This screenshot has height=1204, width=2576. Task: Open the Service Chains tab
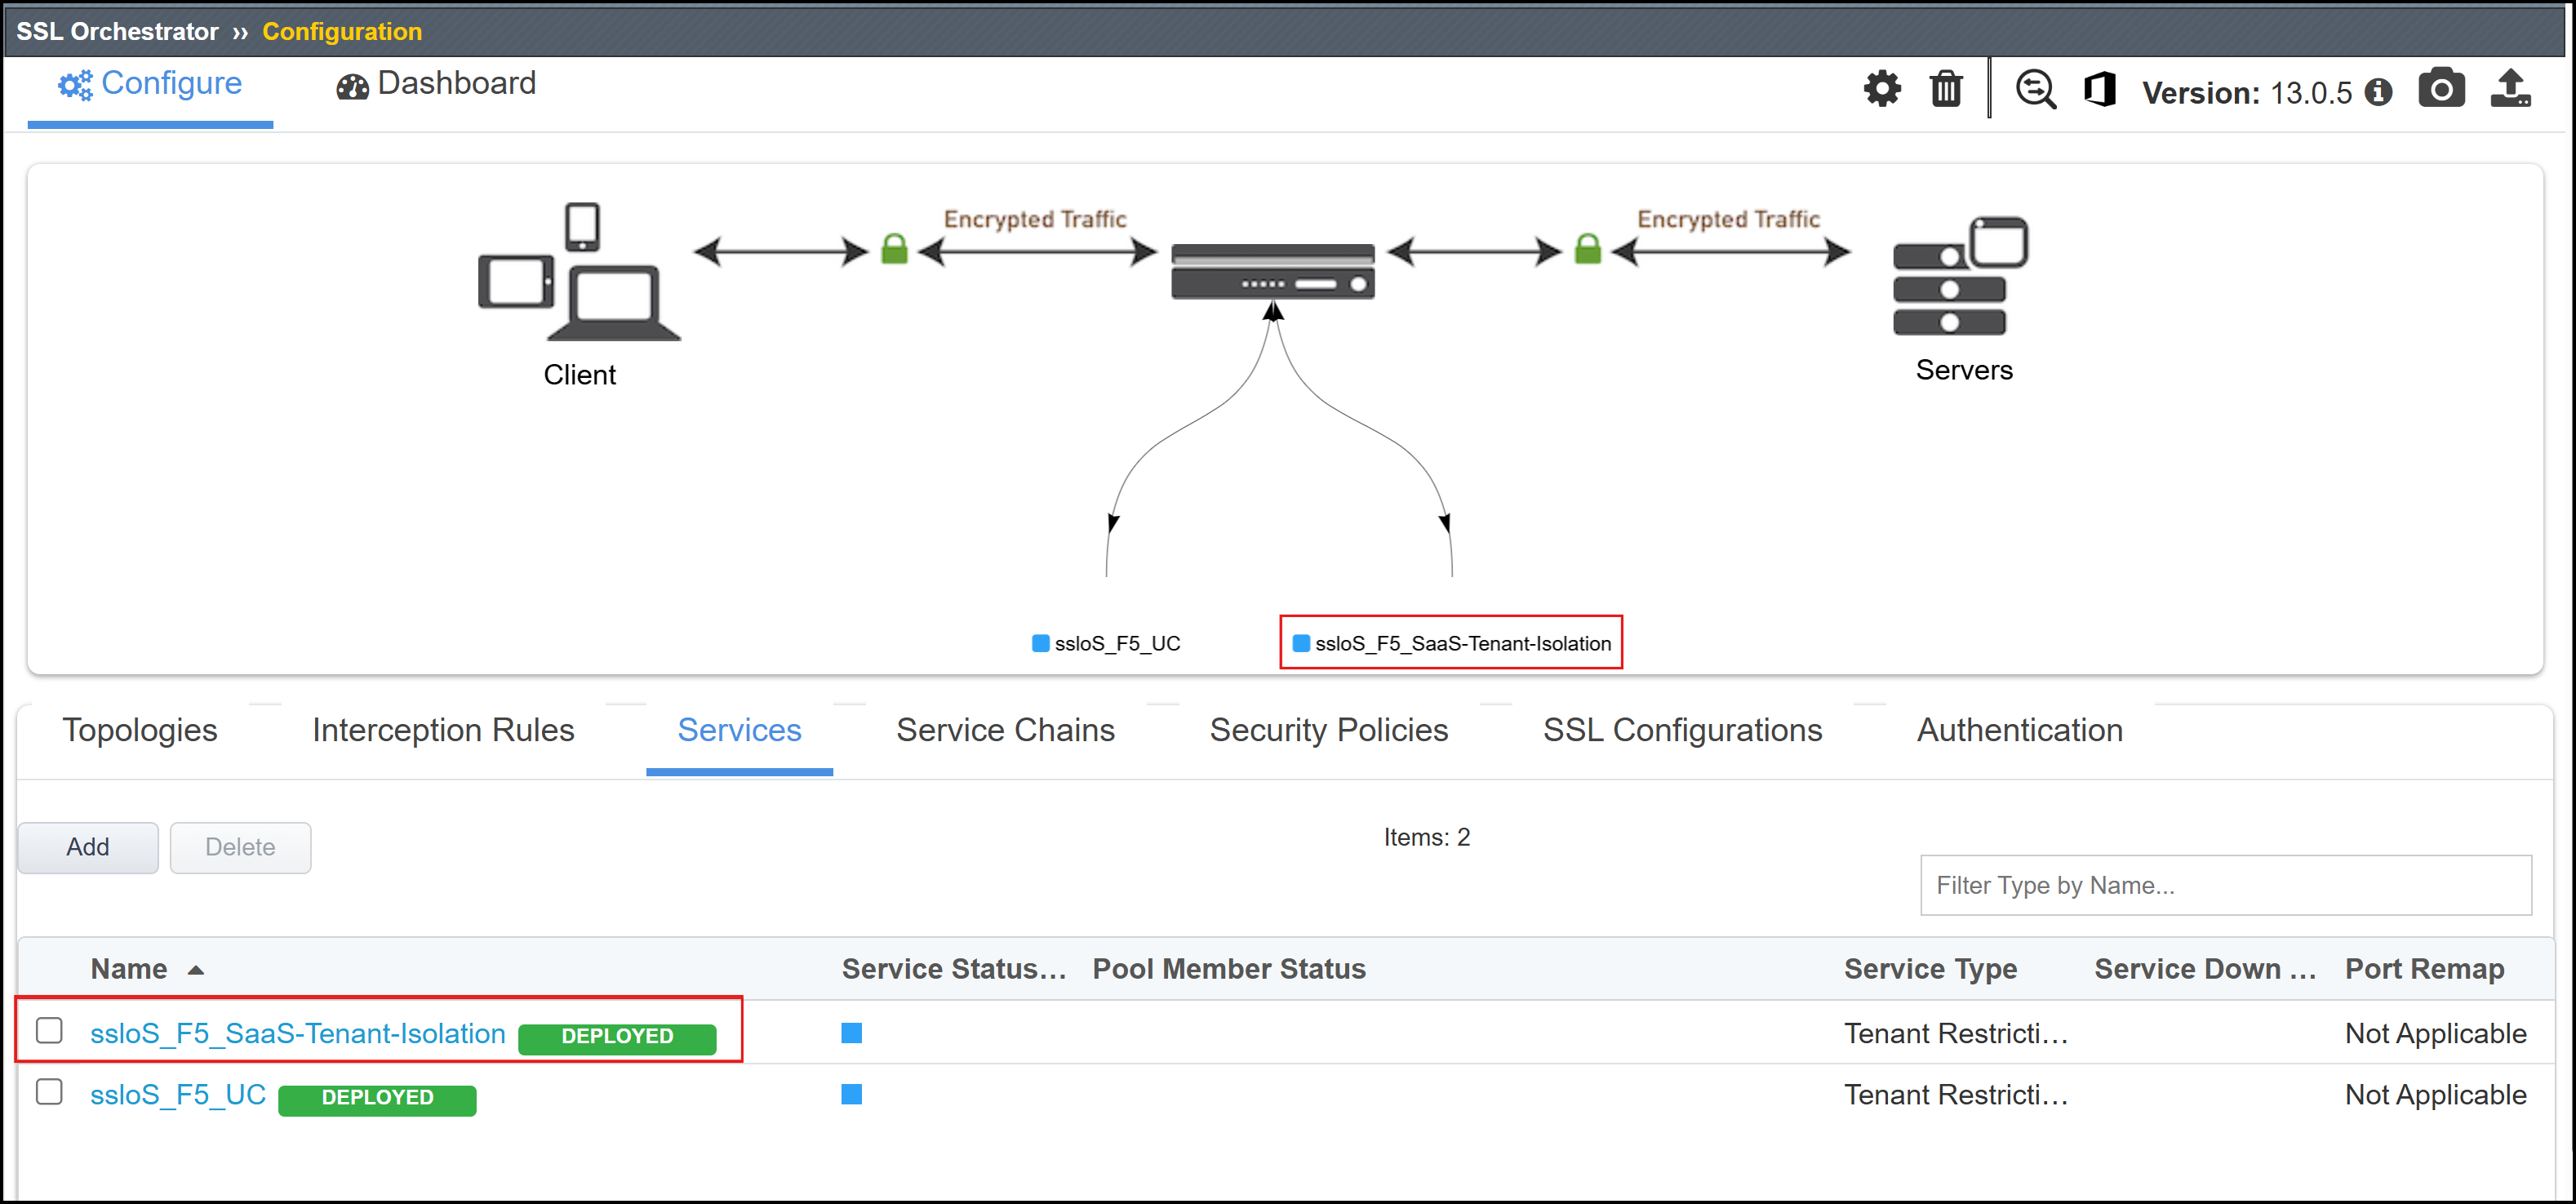click(1005, 731)
